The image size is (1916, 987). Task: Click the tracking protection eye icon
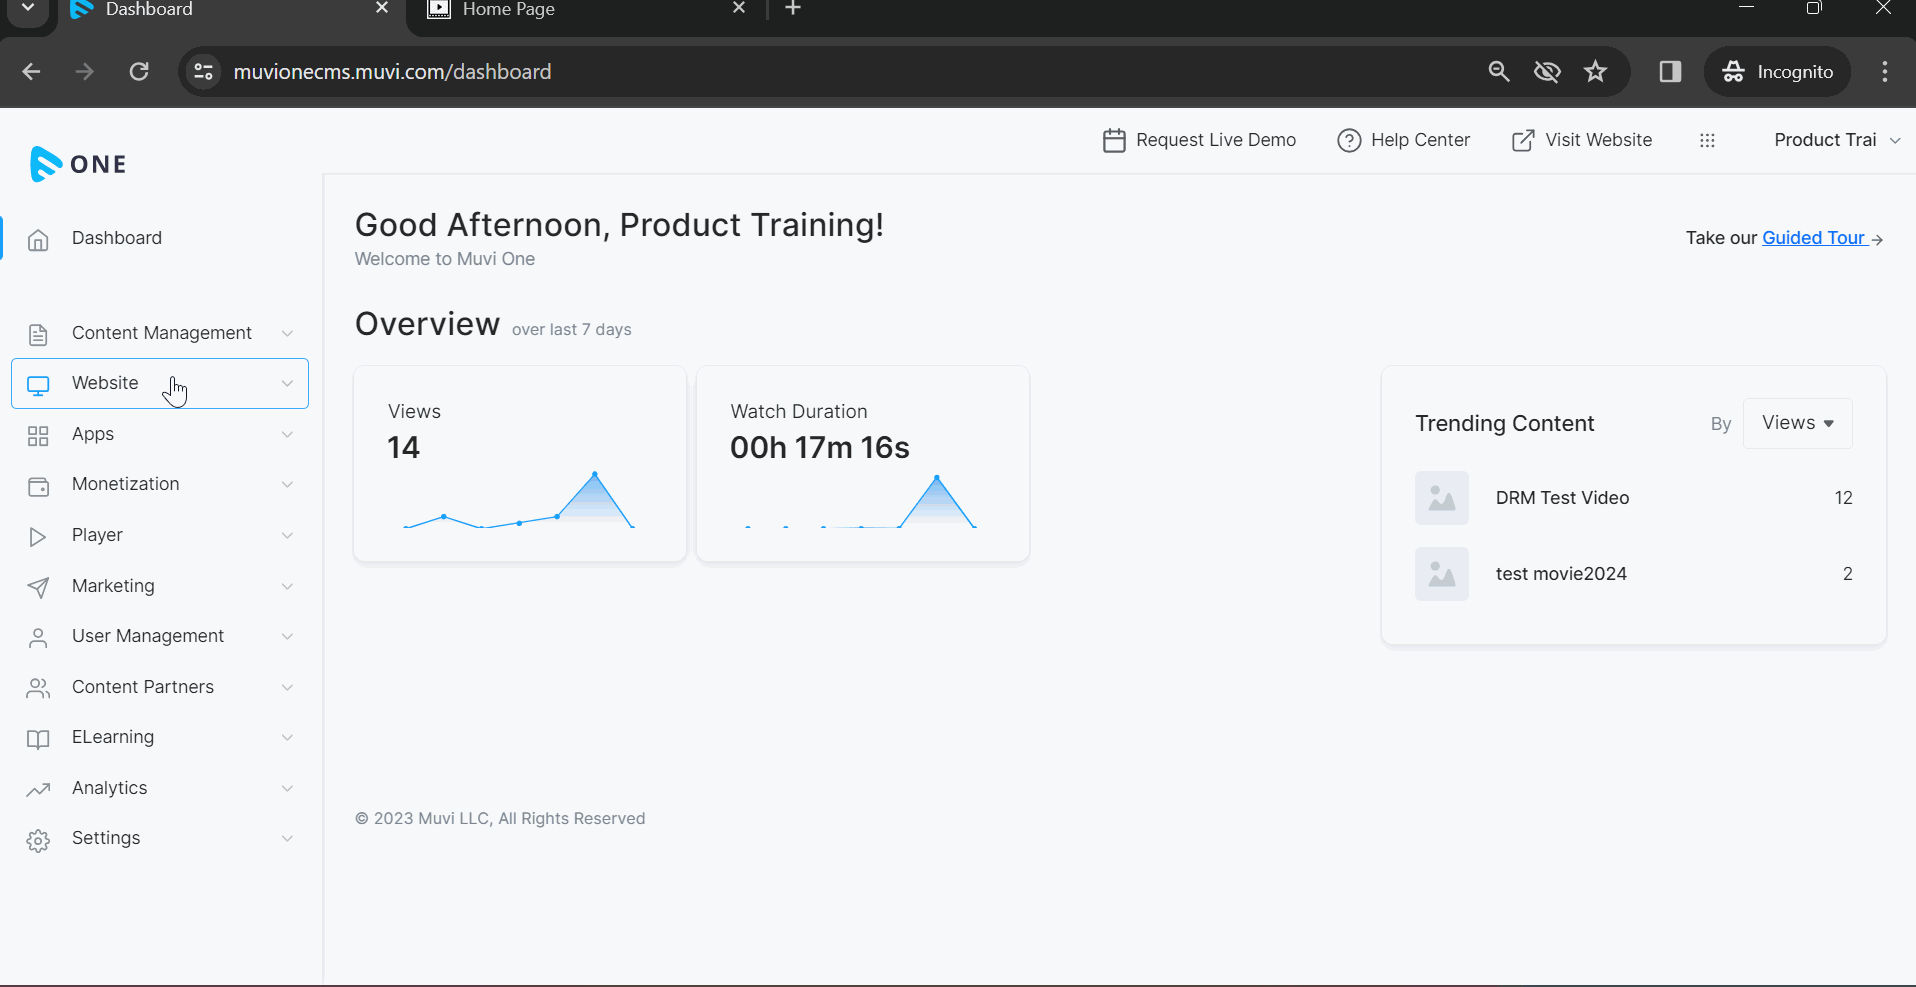[1547, 72]
